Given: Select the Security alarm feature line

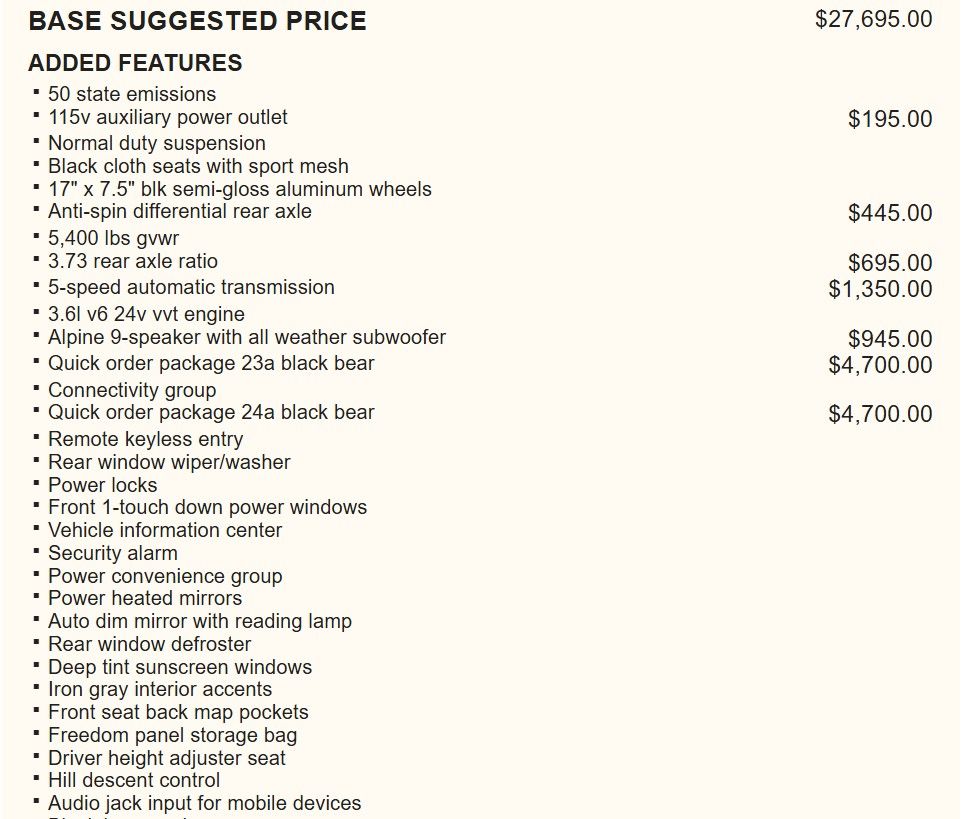Looking at the screenshot, I should 112,553.
